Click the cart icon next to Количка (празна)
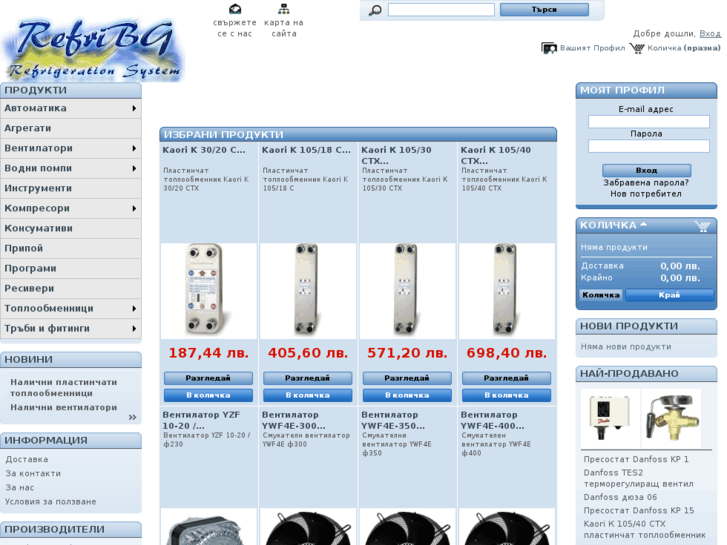Screen dimensions: 727x545 [x=637, y=48]
